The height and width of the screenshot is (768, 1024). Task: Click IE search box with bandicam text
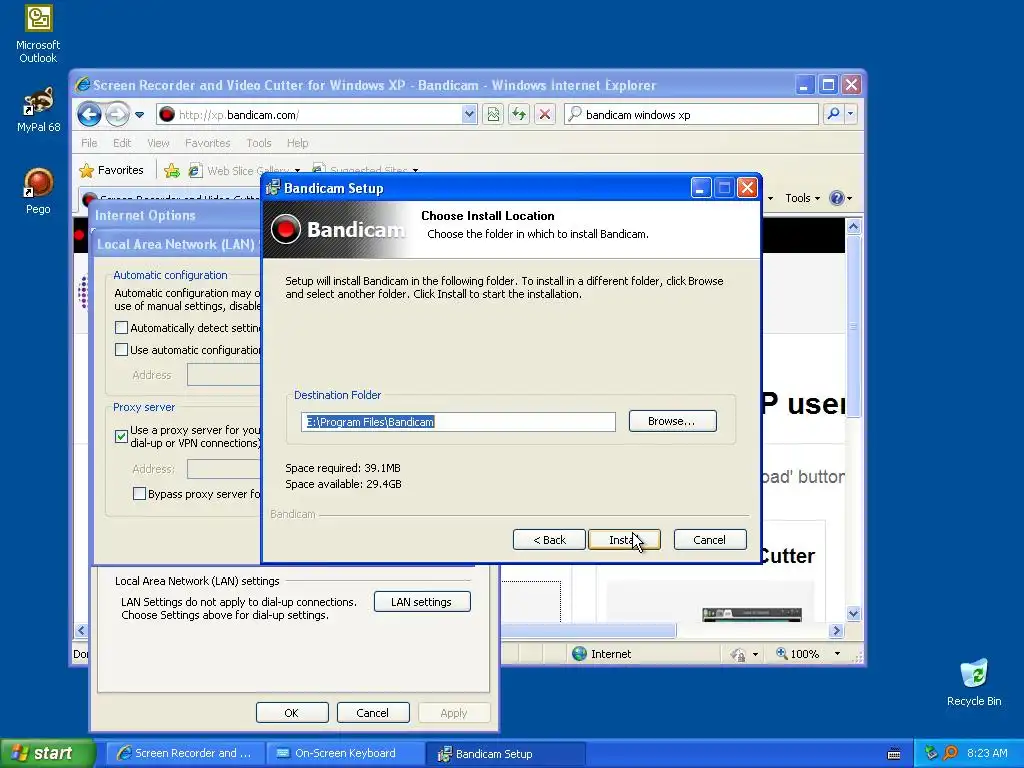click(692, 114)
